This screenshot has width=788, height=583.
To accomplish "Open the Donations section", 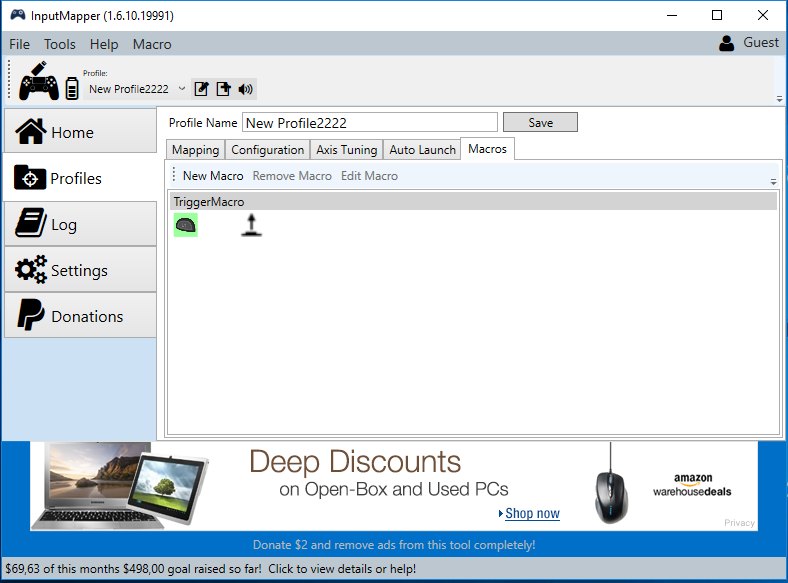I will tap(80, 316).
